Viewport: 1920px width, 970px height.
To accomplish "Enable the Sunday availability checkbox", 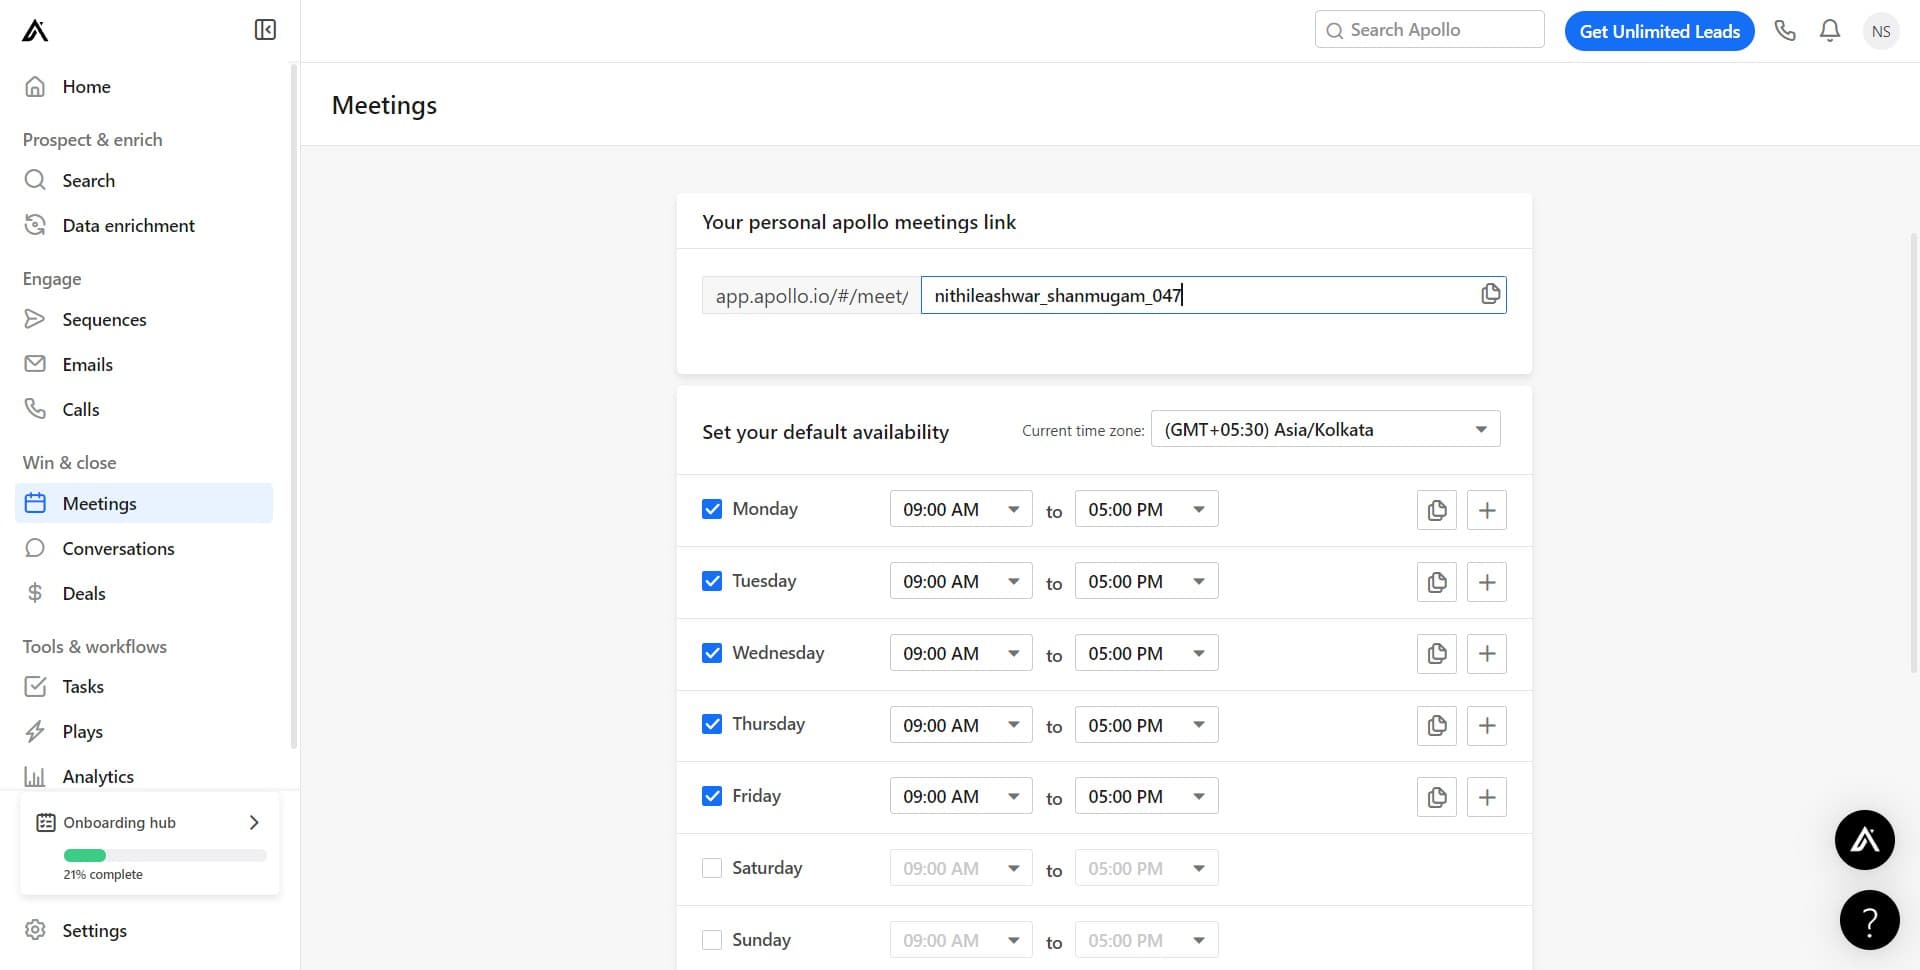I will 712,940.
